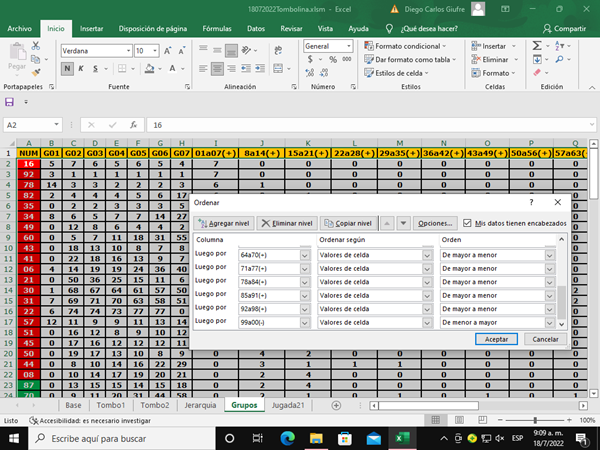
Task: Open the column dropdown showing 99a00(-)
Action: coord(306,324)
